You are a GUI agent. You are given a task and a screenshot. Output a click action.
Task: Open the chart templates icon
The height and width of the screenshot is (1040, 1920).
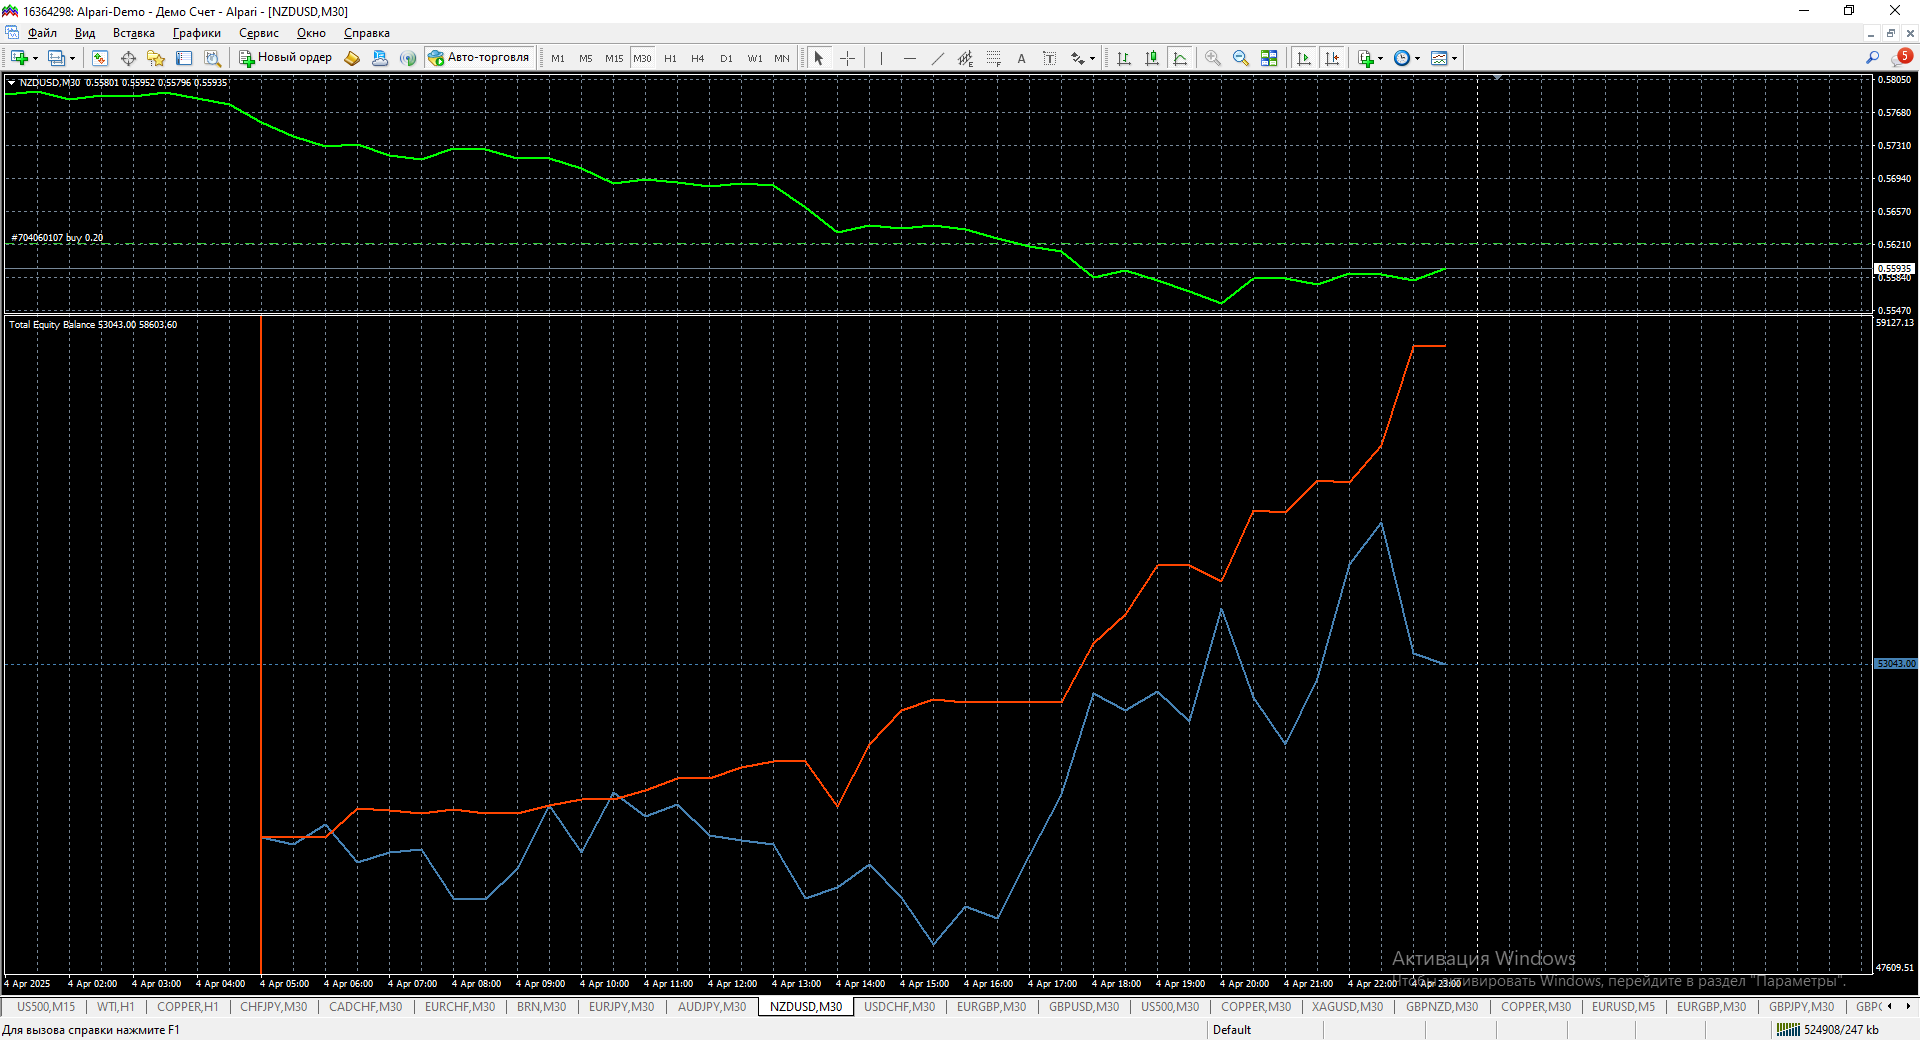pos(1439,58)
